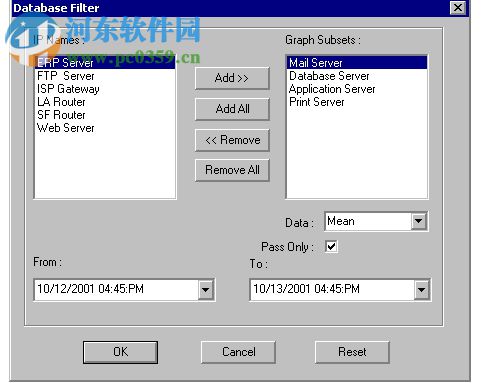
Task: Choose Application Server in Graph Subsets
Action: (357, 89)
